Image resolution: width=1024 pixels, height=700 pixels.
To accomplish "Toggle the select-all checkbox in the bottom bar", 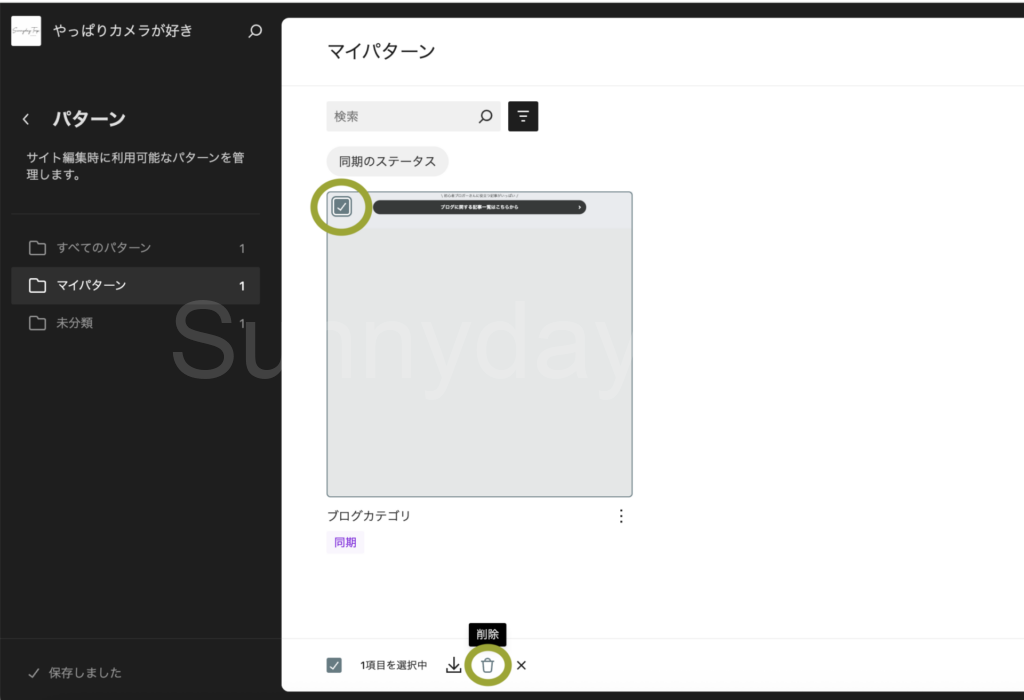I will coord(335,665).
